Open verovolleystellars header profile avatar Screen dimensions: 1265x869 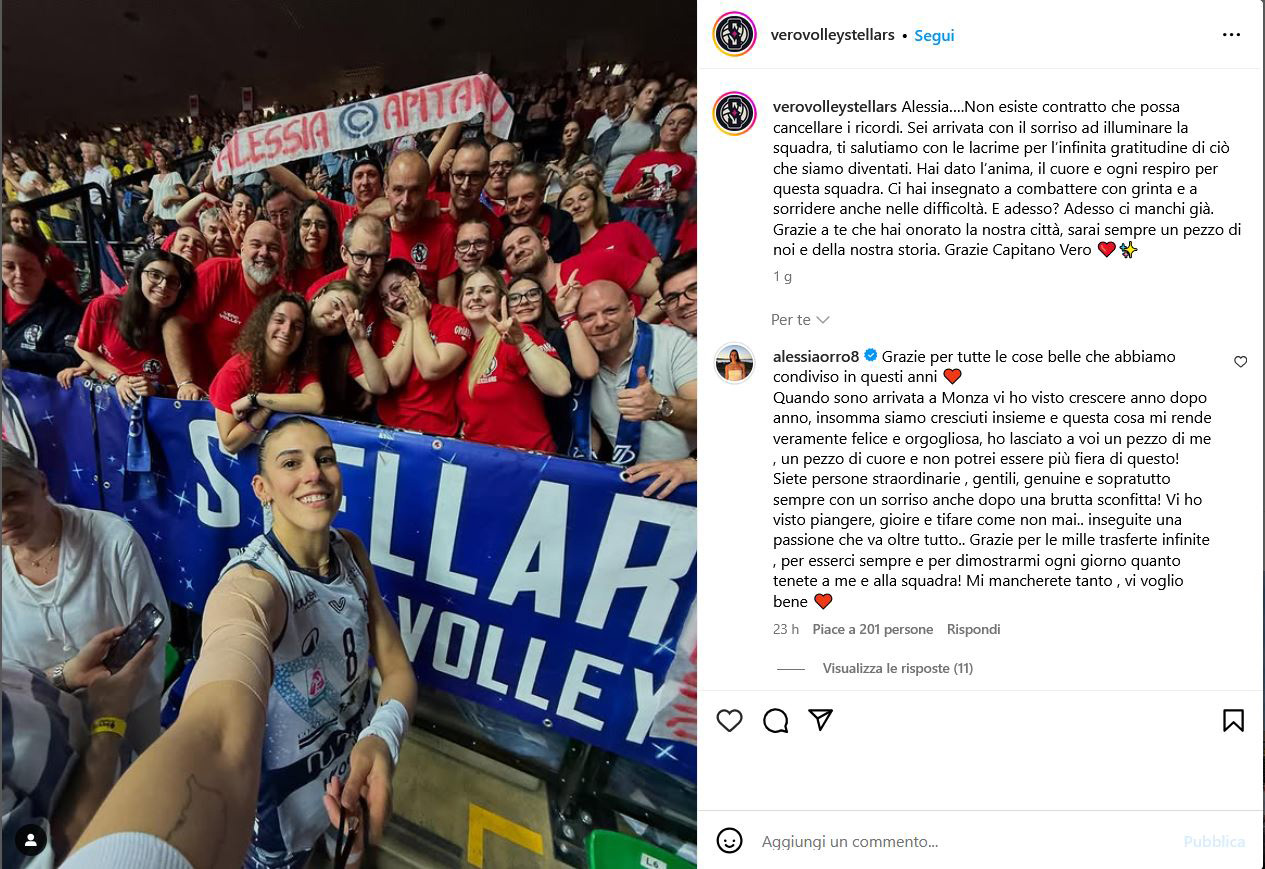(x=734, y=34)
